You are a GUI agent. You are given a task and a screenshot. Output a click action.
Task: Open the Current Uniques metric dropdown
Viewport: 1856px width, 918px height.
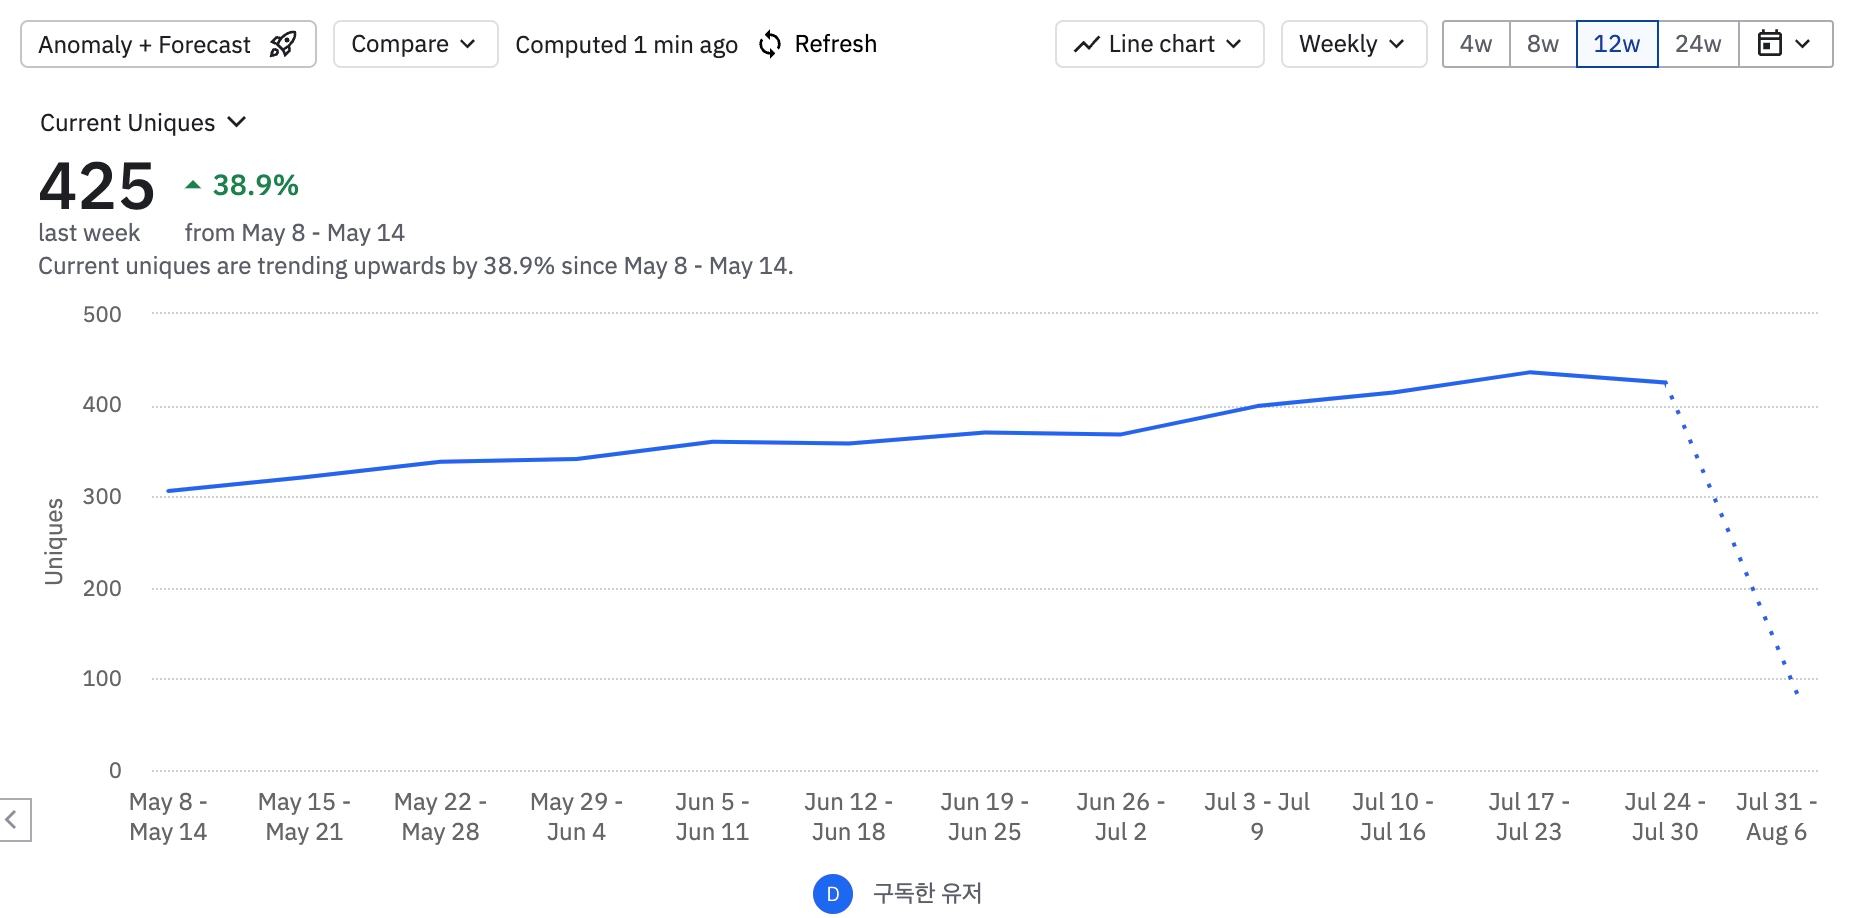(143, 122)
